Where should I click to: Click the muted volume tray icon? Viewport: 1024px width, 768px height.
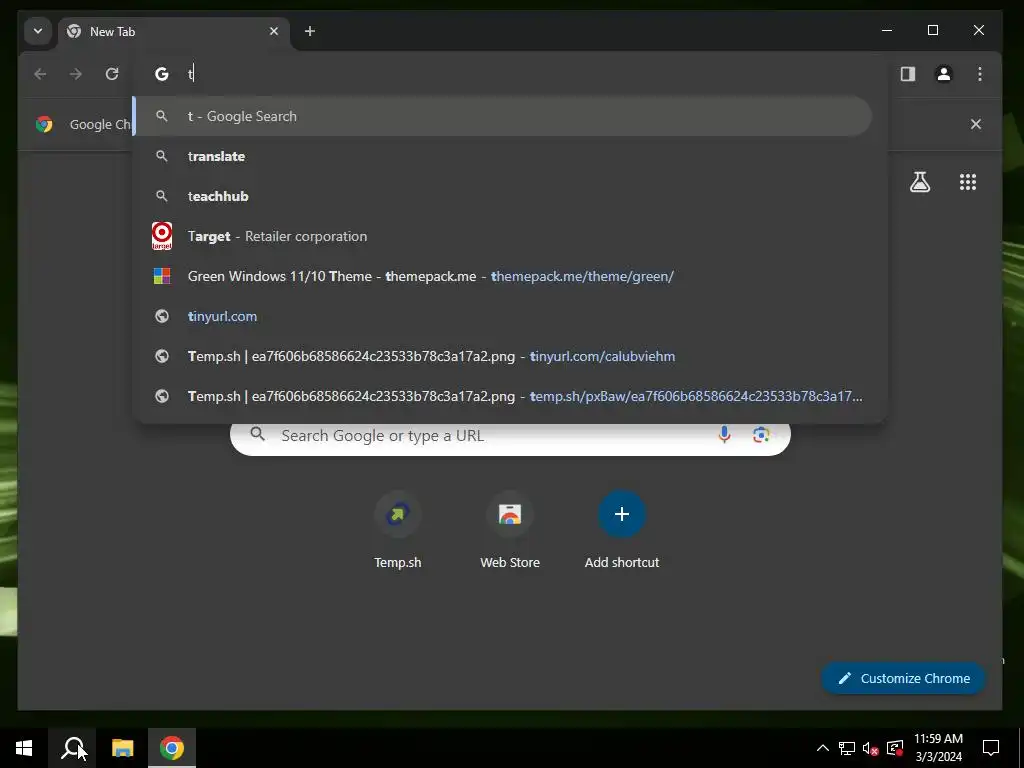[x=871, y=748]
